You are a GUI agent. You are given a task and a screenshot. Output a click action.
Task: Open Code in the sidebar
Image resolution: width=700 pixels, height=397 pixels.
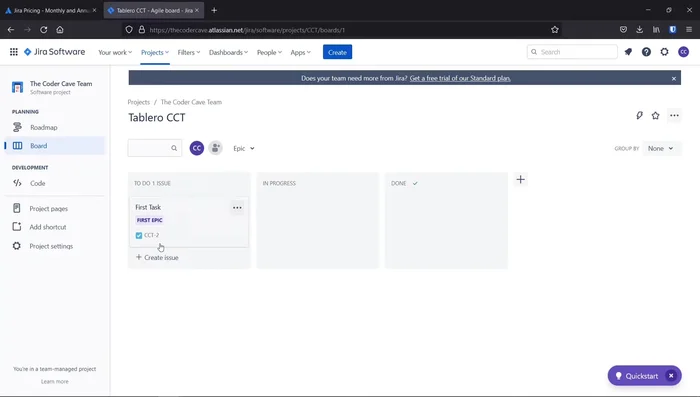coord(54,183)
